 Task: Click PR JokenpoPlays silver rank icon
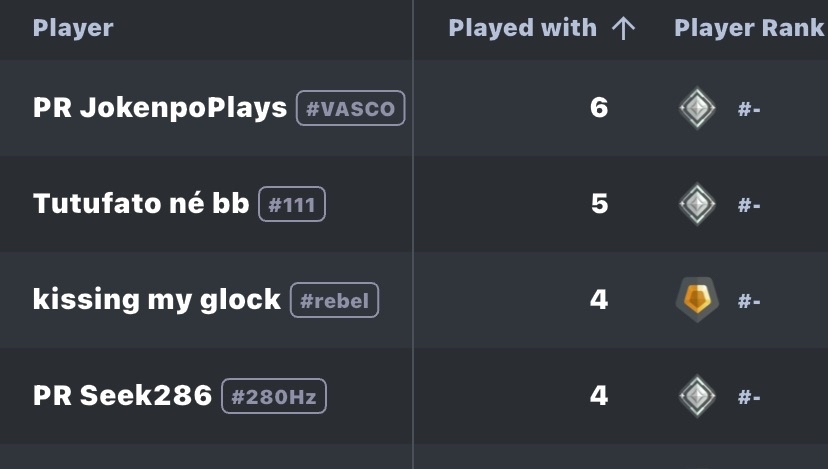(697, 108)
